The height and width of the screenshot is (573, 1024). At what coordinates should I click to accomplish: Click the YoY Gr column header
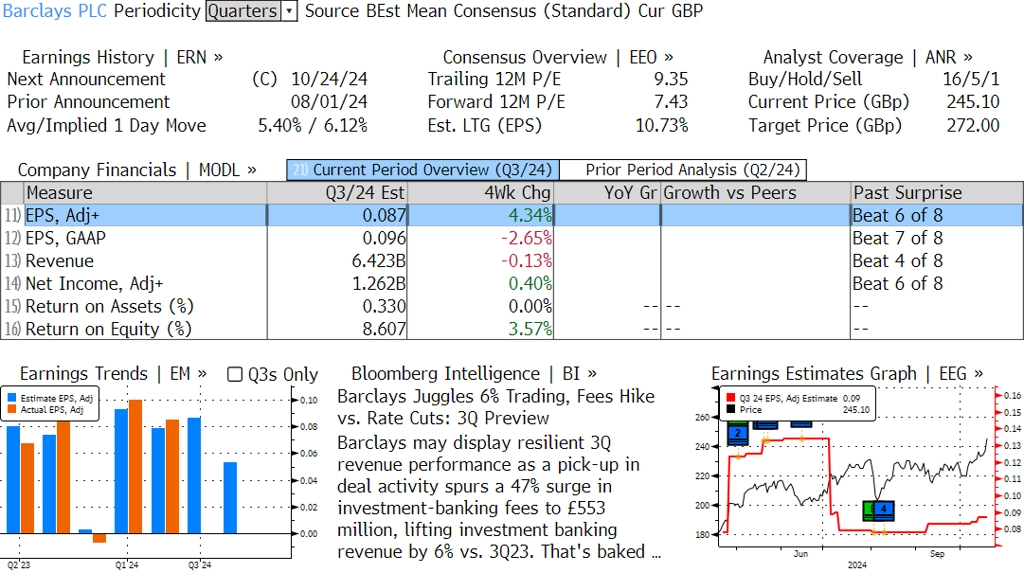[x=607, y=193]
